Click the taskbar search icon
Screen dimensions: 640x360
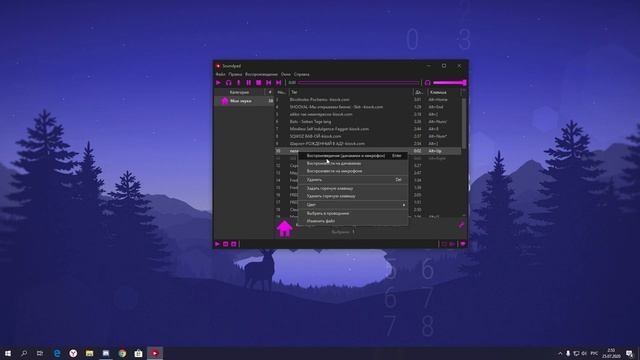tap(24, 353)
